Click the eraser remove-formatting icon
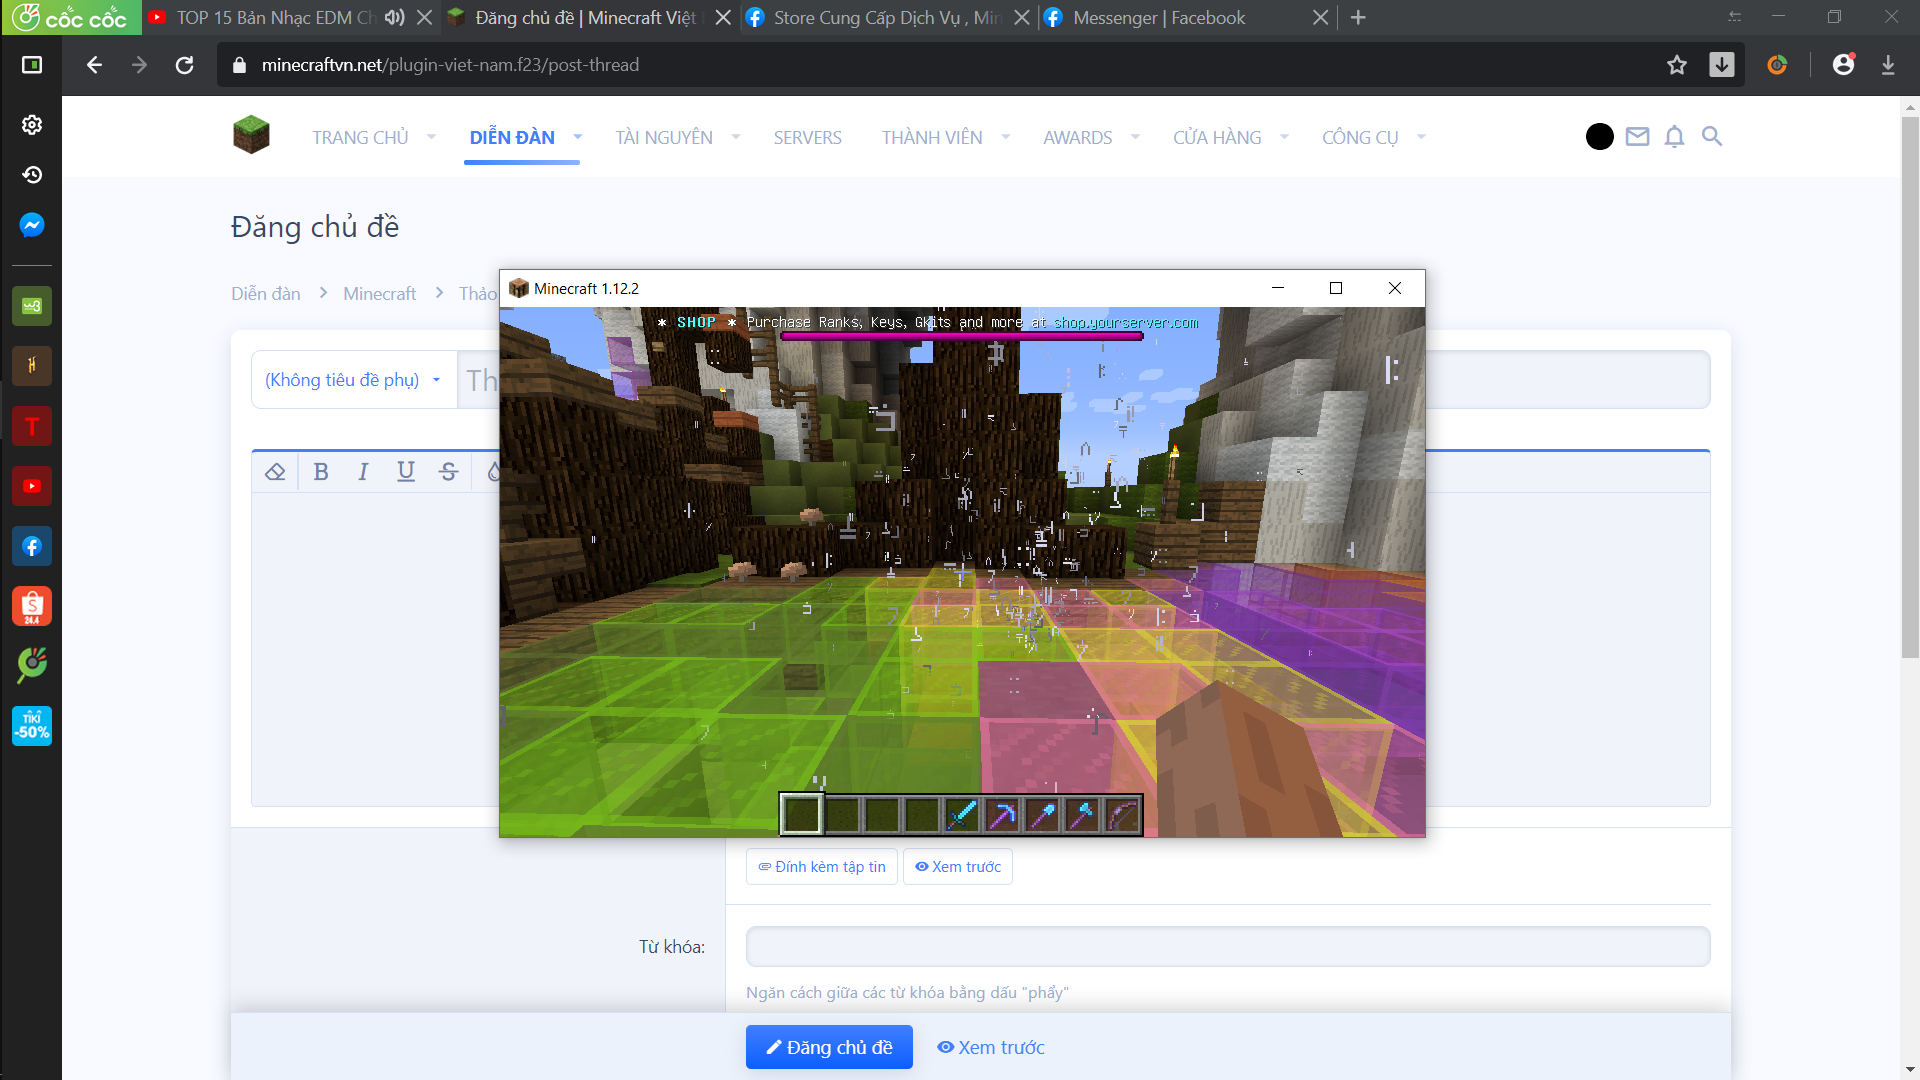 275,472
